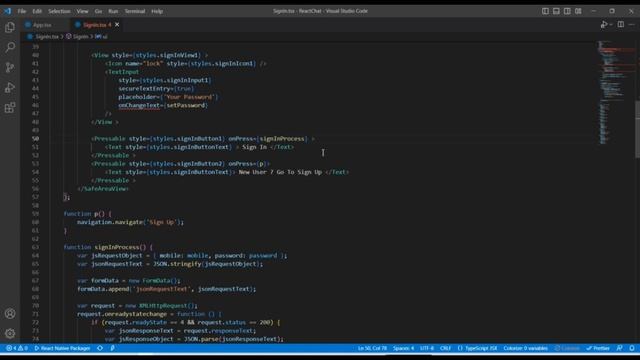Click the pin-shaped icon in left status bar

112,348
